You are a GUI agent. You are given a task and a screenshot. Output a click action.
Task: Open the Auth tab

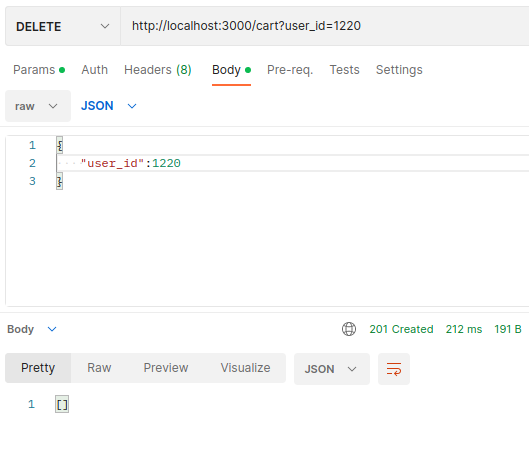tap(94, 70)
